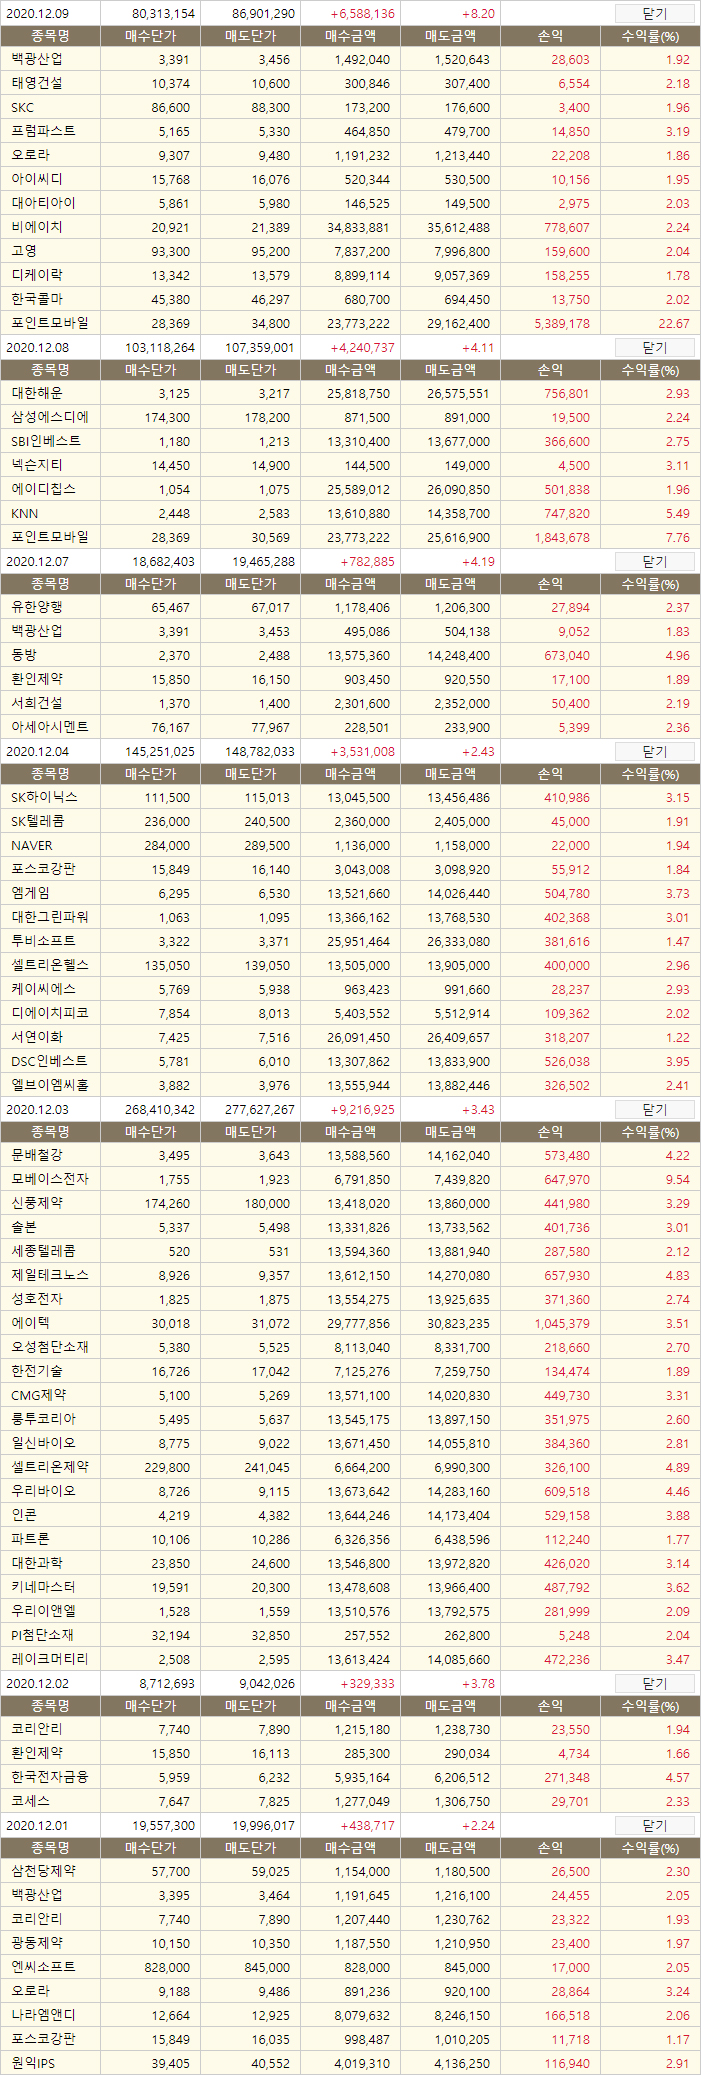Screen dimensions: 701x2075
Task: Click 나라엠앤디 stock name
Action: pos(43,2016)
